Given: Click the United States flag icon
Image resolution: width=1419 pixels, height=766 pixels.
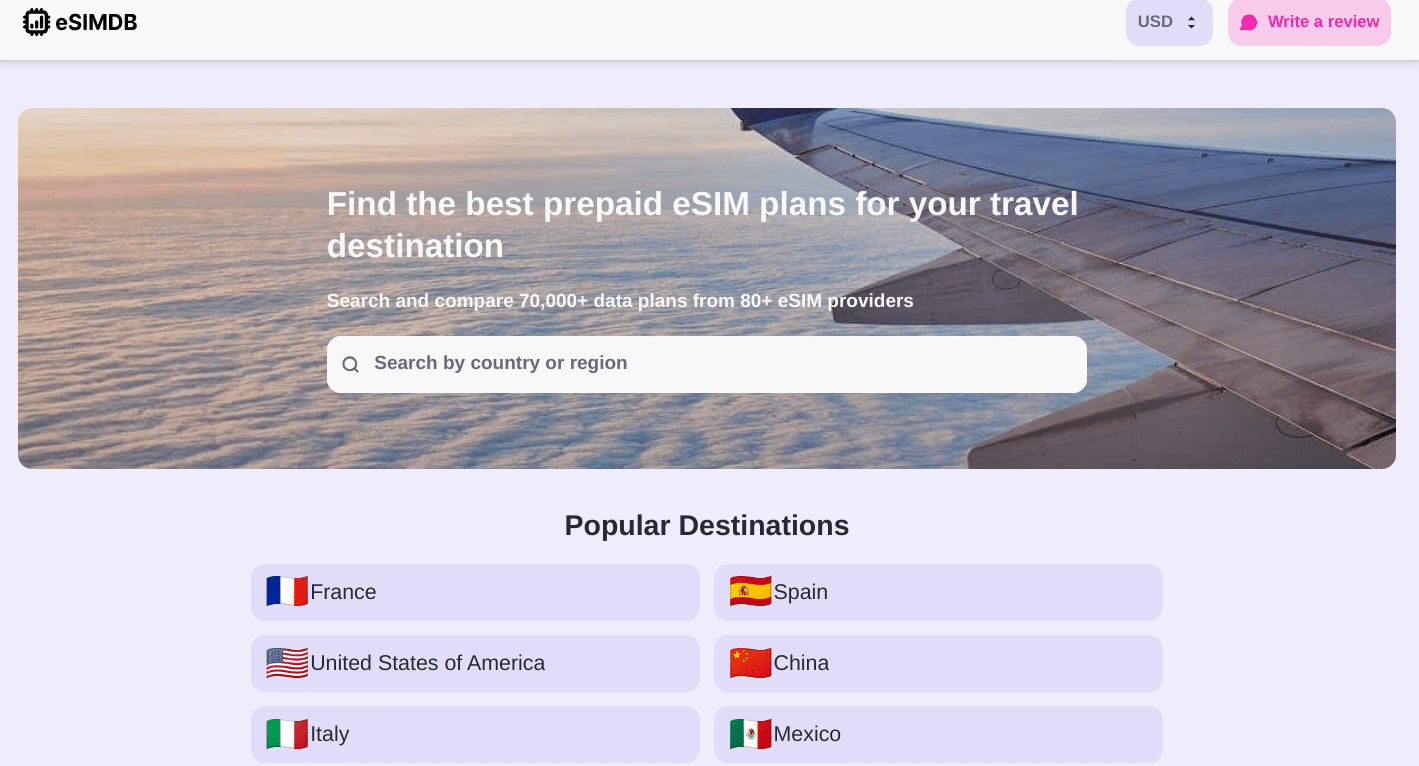Looking at the screenshot, I should pyautogui.click(x=287, y=663).
